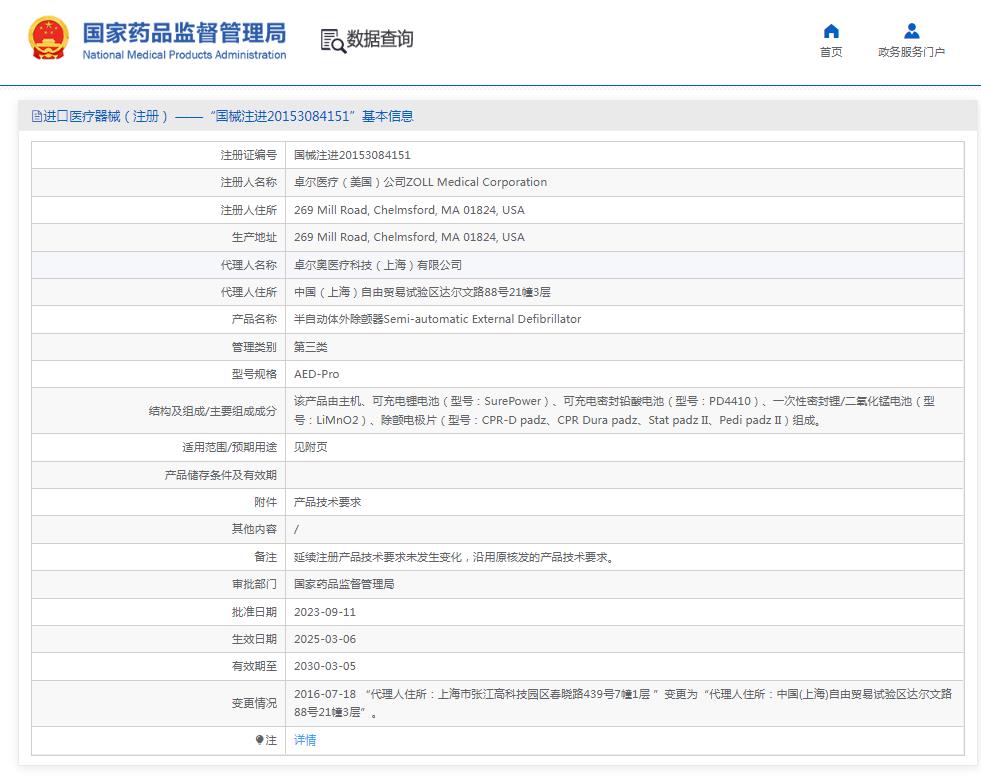Click the 政务服务门户 label
This screenshot has width=981, height=778.
tap(912, 52)
